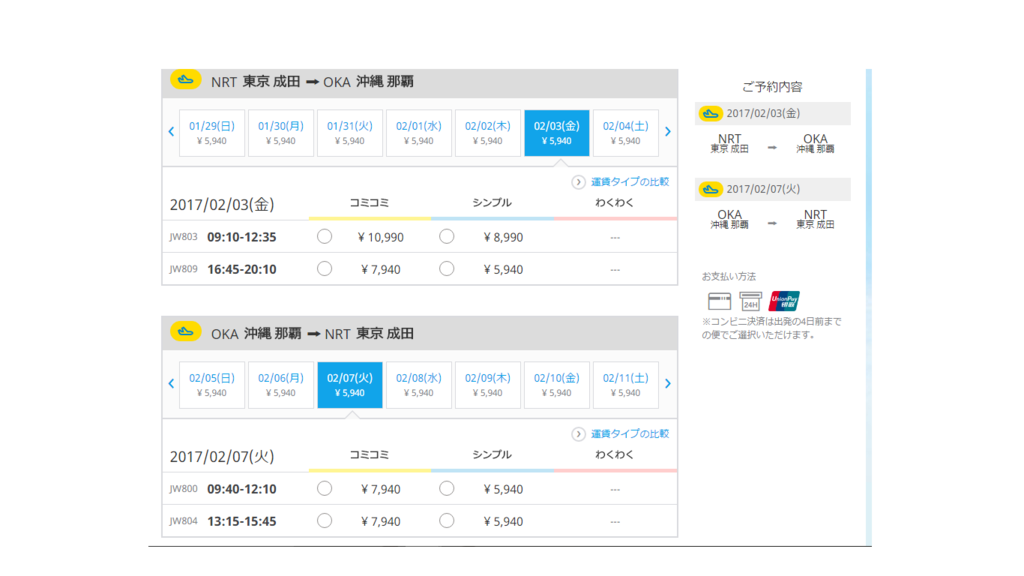
Task: Choose outbound date 01/30(月)
Action: tap(281, 133)
